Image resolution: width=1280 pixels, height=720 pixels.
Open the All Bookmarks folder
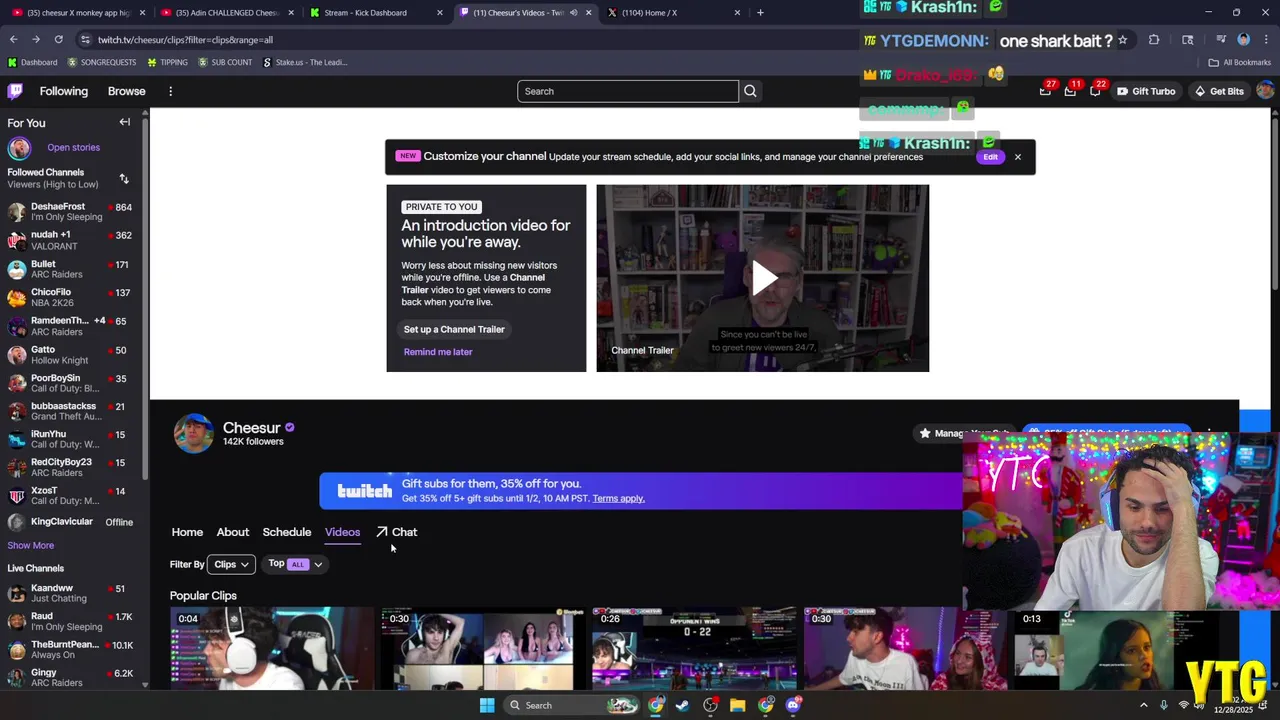(1240, 62)
